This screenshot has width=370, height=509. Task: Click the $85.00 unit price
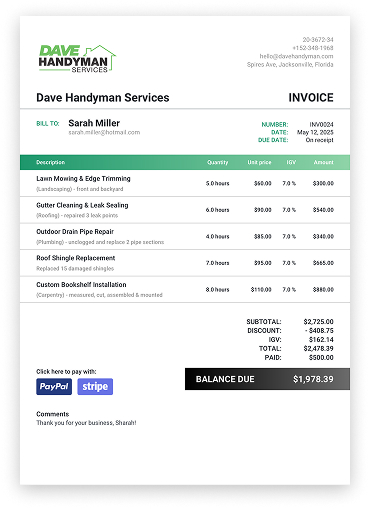pyautogui.click(x=263, y=236)
